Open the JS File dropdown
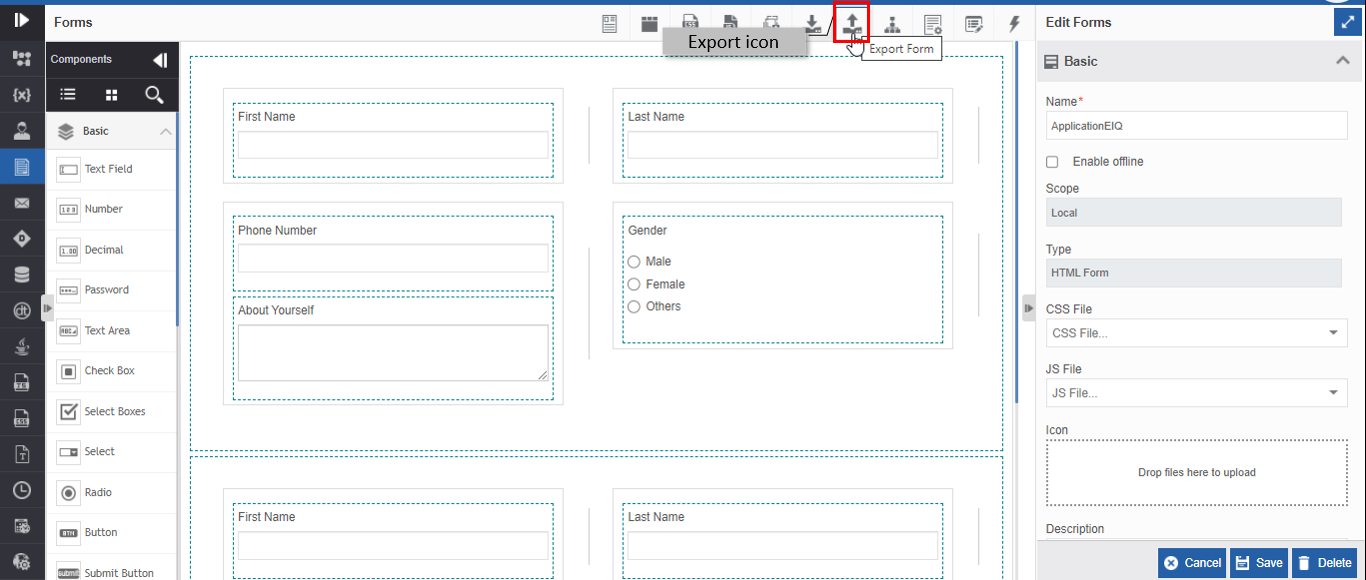 [x=1197, y=393]
